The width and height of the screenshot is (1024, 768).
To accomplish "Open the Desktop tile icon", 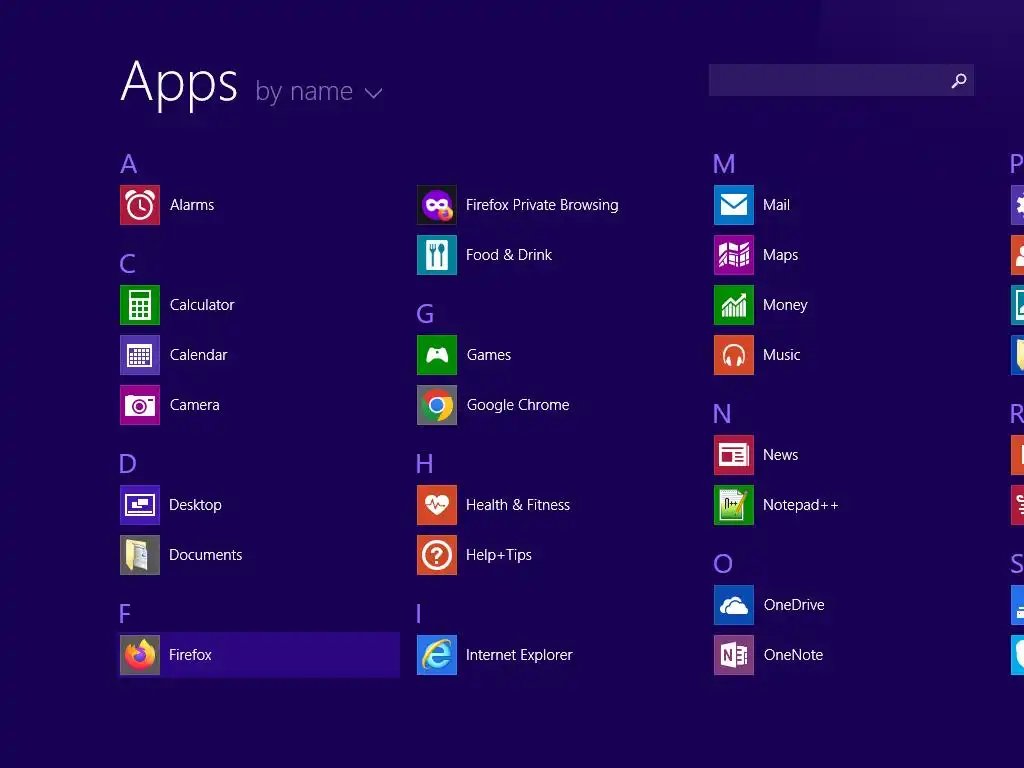I will click(x=140, y=505).
